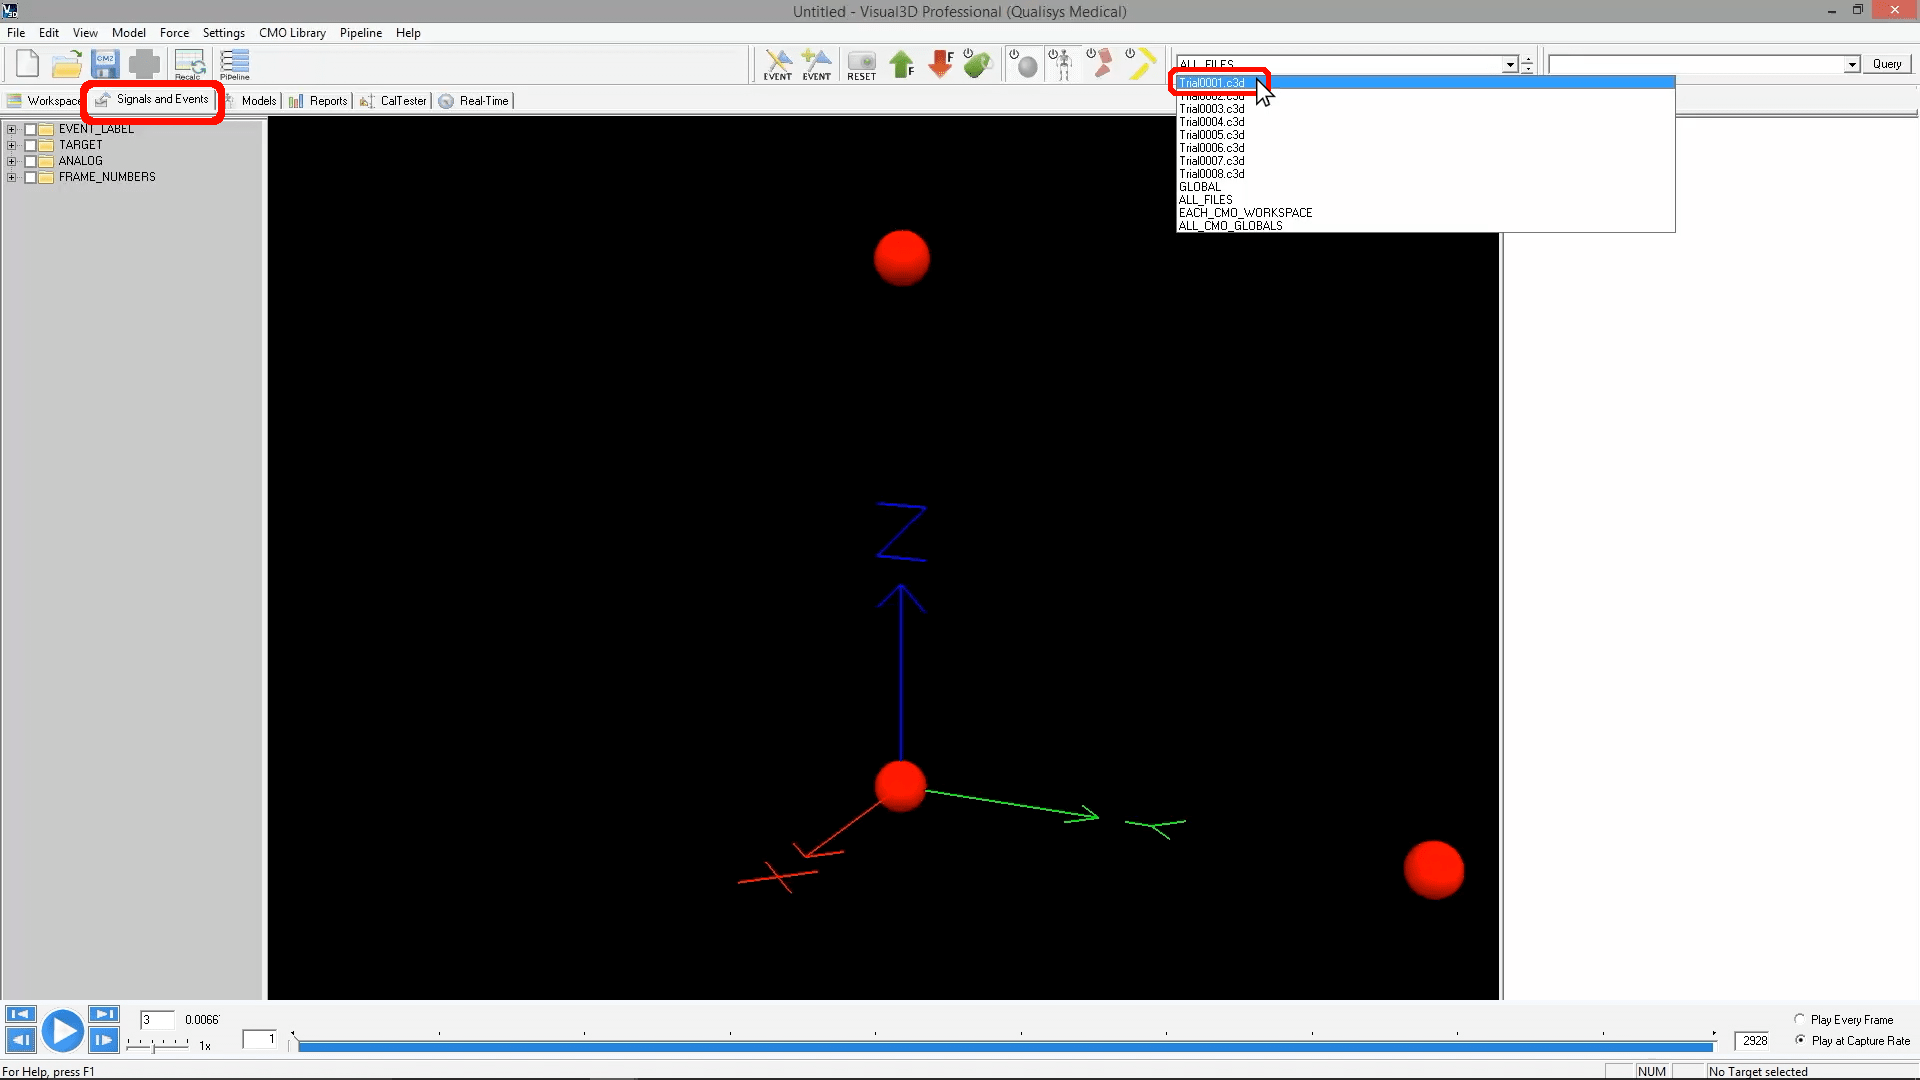Click the red down-arrow force icon
Screen dimensions: 1920x1080
941,64
